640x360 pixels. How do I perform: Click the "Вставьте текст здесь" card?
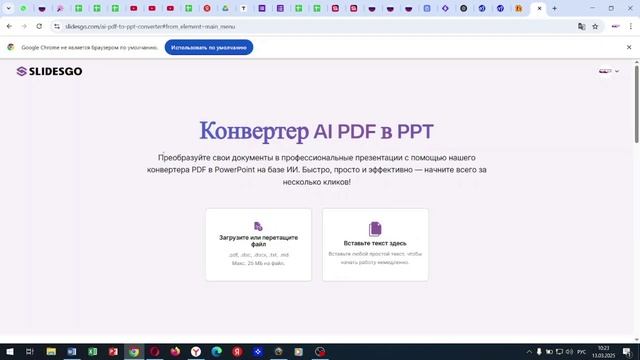tap(375, 244)
